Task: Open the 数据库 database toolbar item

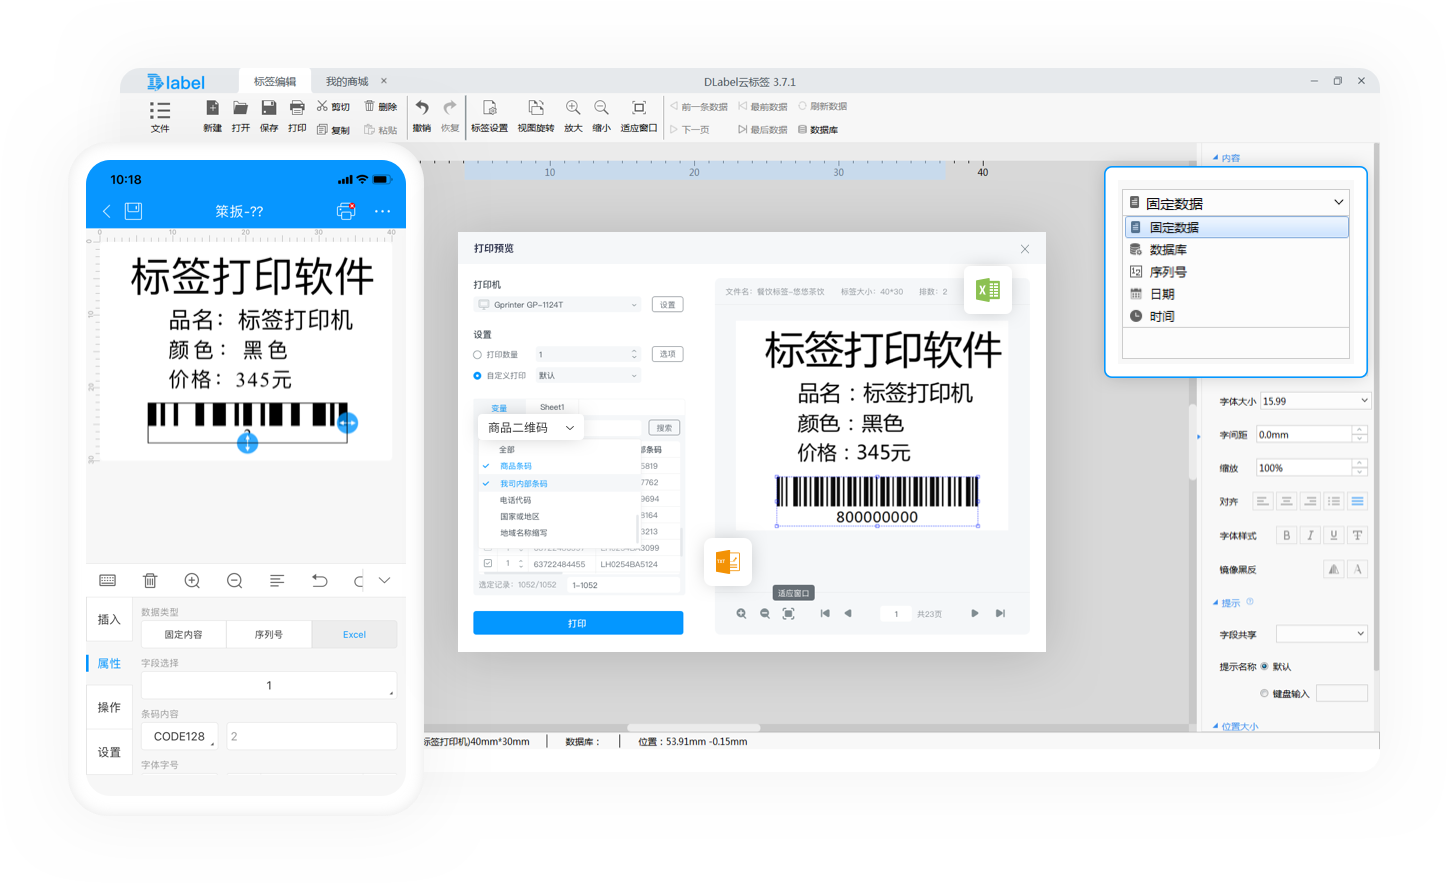Action: click(x=818, y=129)
